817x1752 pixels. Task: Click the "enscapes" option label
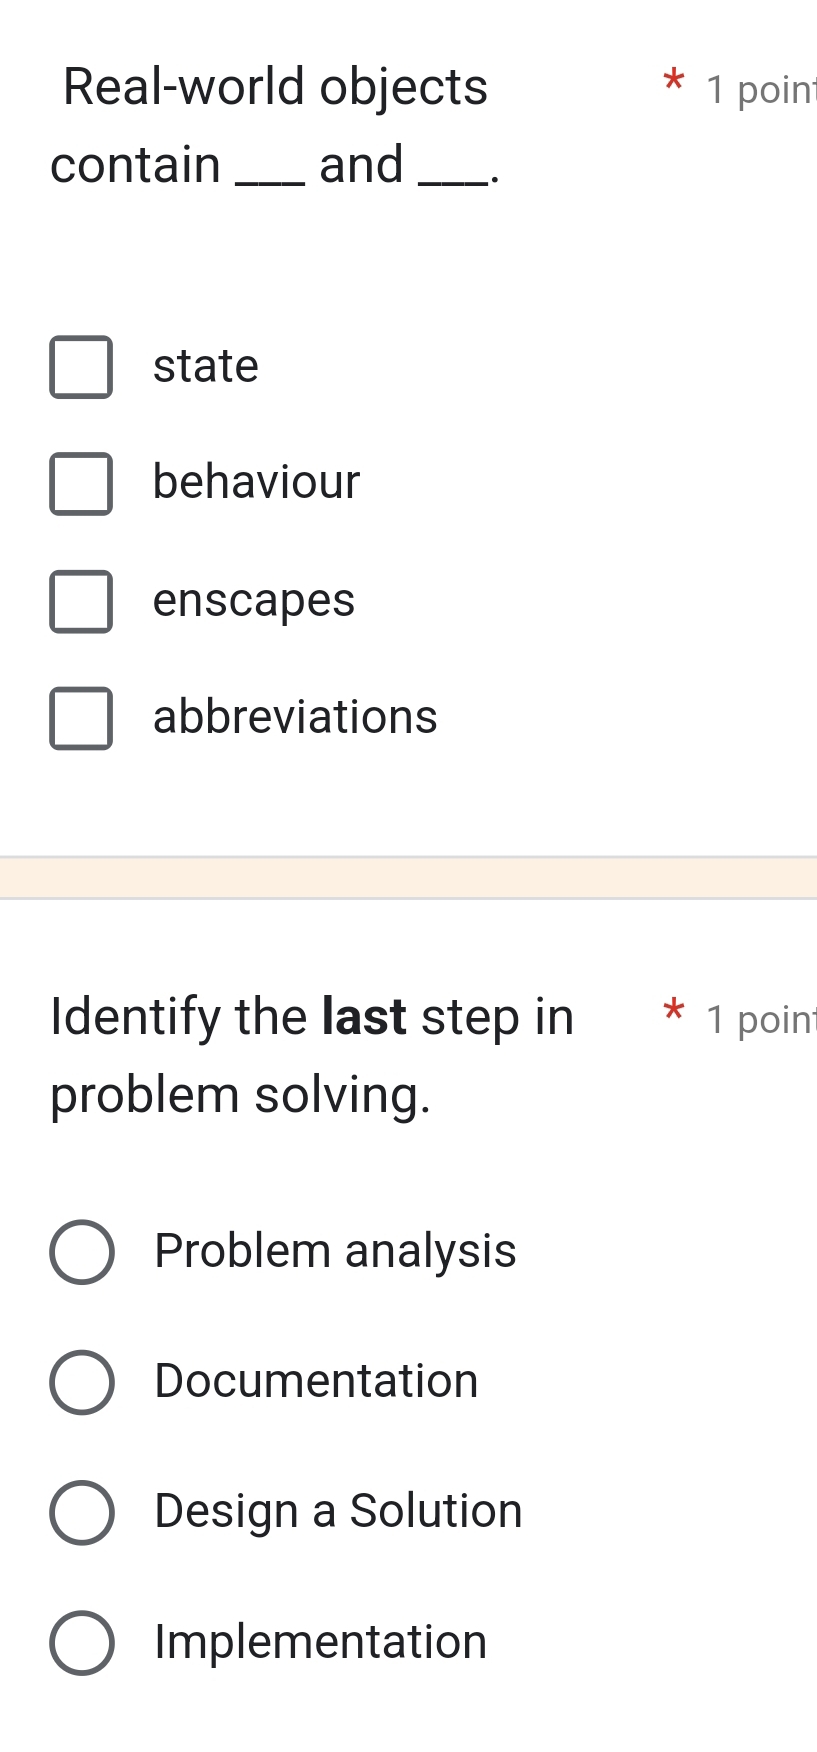(x=254, y=600)
